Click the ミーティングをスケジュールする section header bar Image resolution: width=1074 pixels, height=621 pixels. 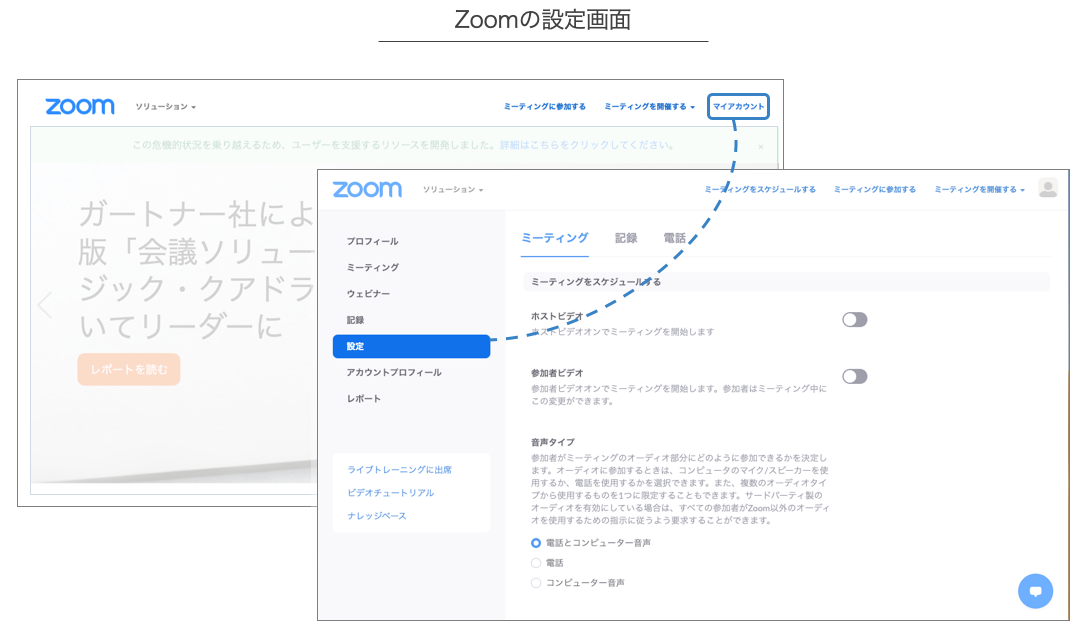coord(786,282)
